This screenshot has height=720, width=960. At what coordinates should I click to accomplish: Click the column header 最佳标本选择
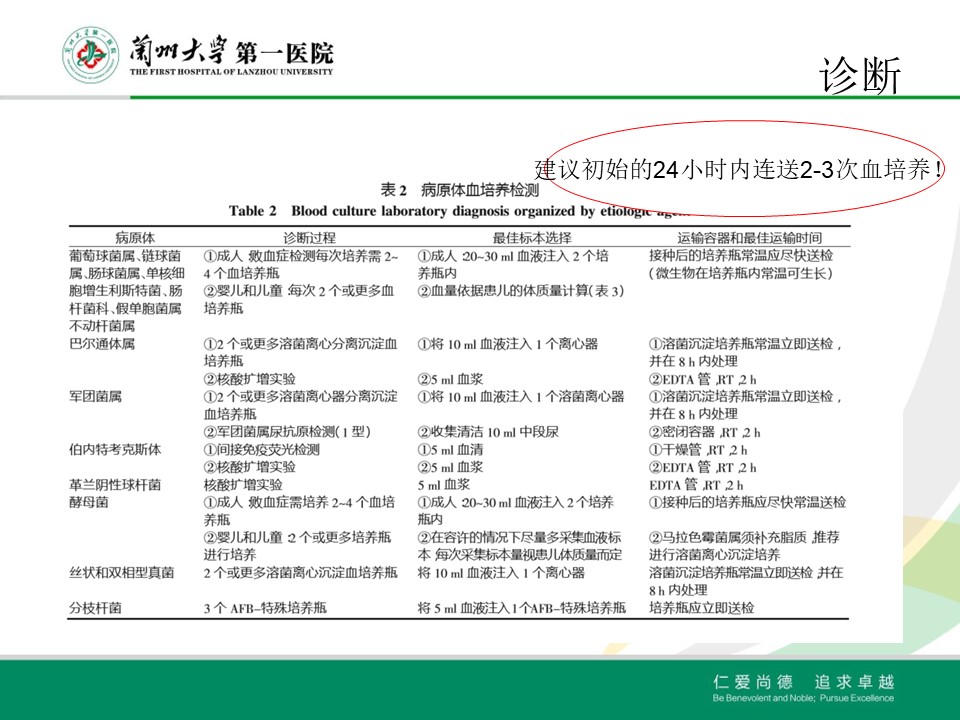(532, 238)
